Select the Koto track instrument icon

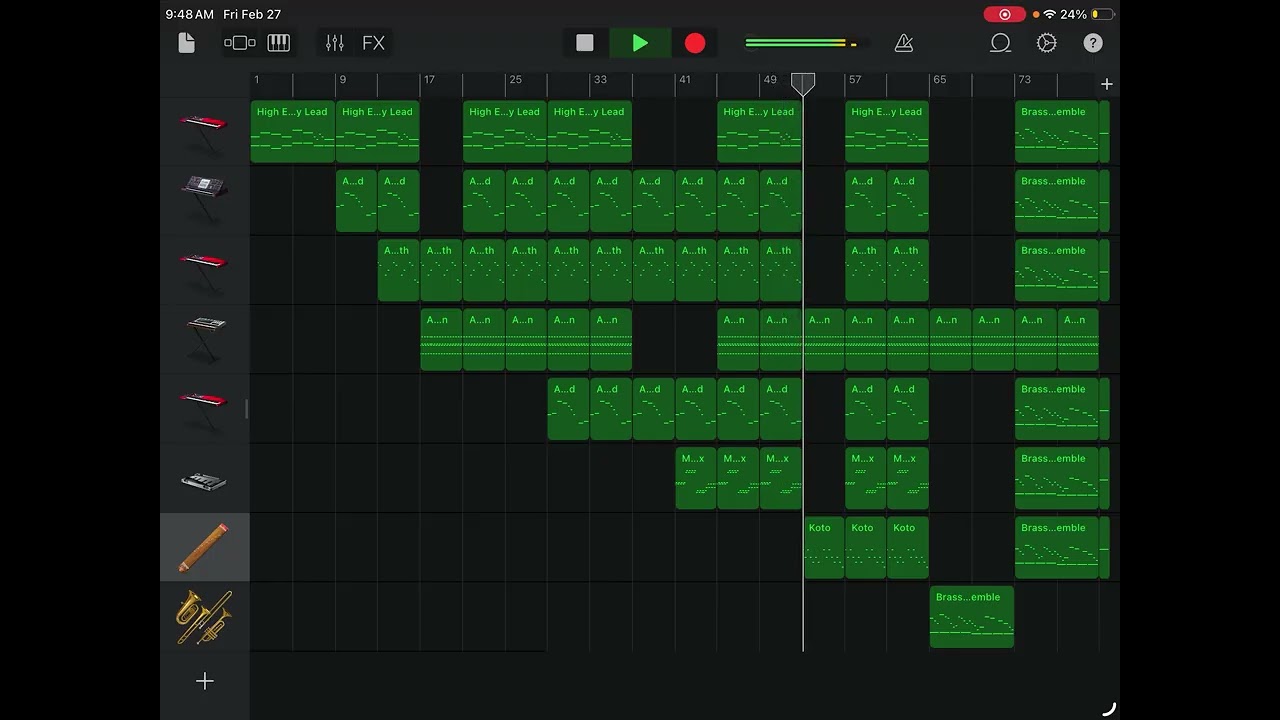204,547
